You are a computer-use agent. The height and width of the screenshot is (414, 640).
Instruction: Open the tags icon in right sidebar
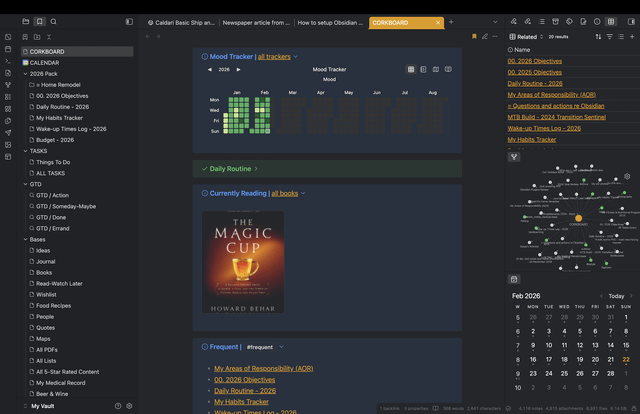[x=569, y=22]
